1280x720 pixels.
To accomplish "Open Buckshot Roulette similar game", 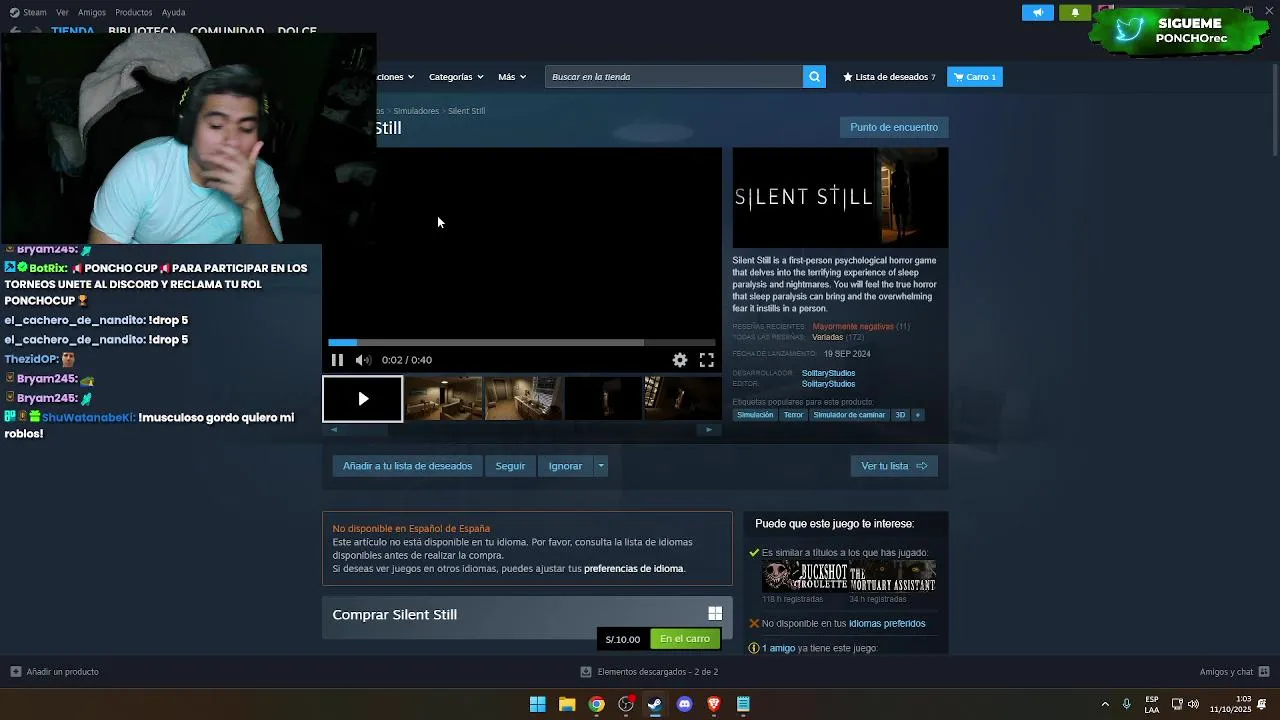I will point(805,577).
